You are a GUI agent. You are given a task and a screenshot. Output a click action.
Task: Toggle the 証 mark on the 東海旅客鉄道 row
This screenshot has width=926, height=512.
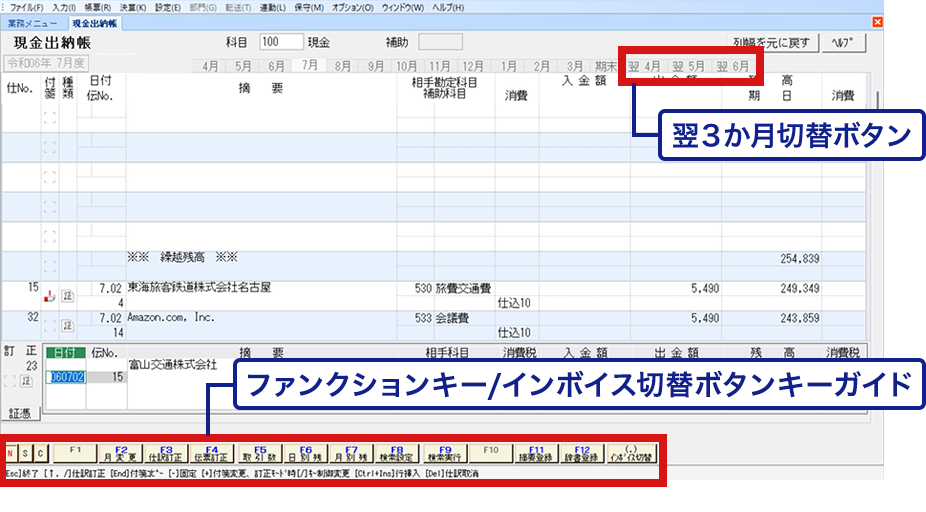[68, 295]
